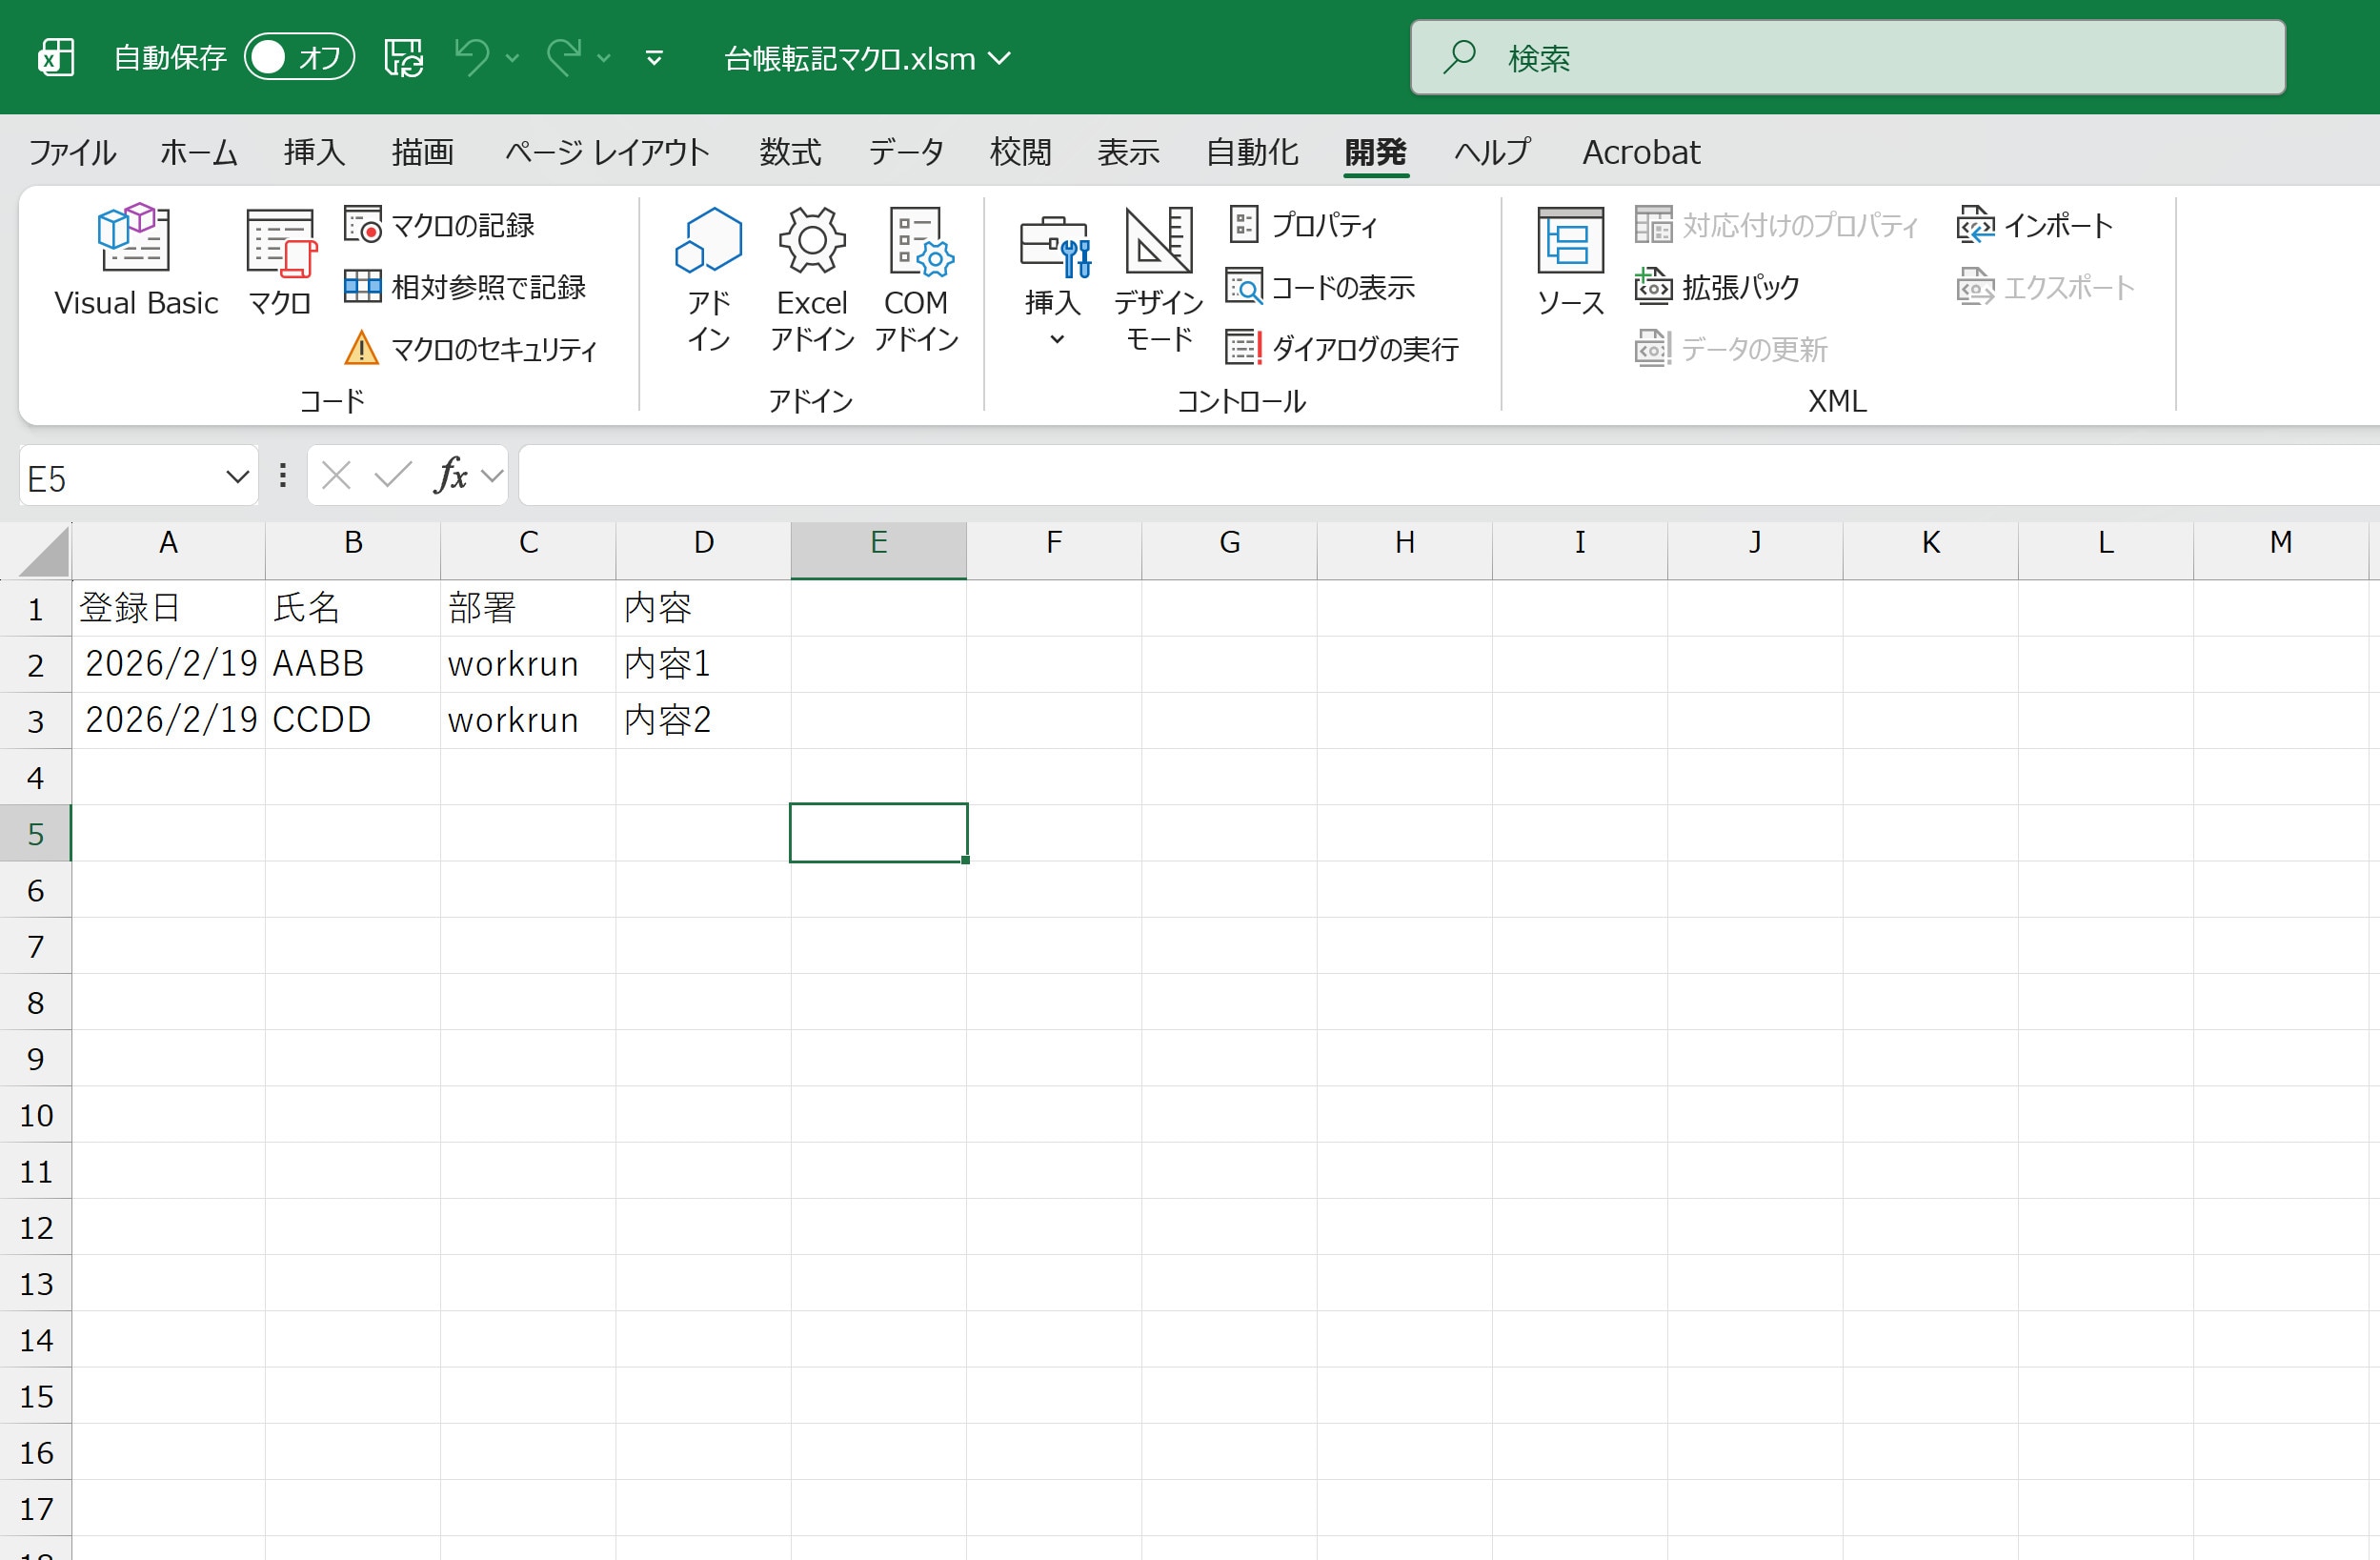
Task: Open the Visual Basic editor
Action: pyautogui.click(x=135, y=260)
